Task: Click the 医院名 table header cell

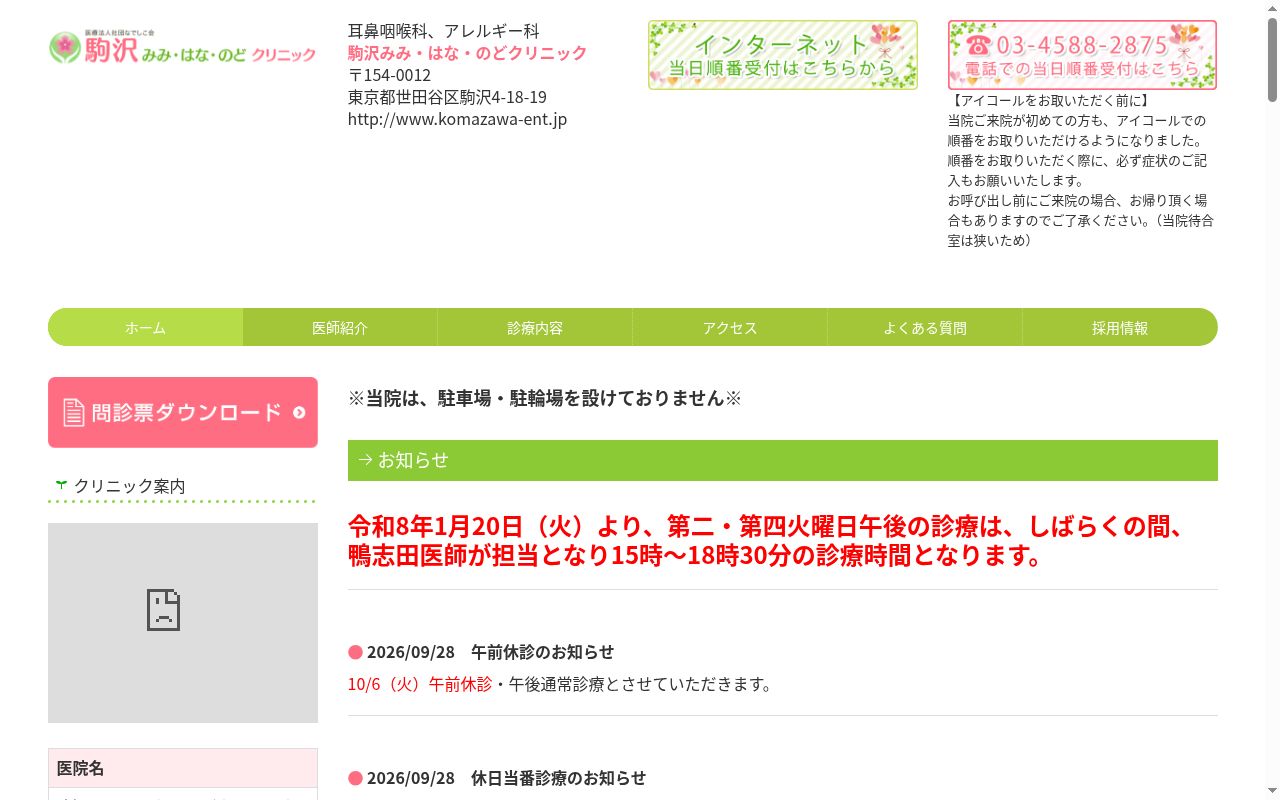Action: pyautogui.click(x=183, y=768)
